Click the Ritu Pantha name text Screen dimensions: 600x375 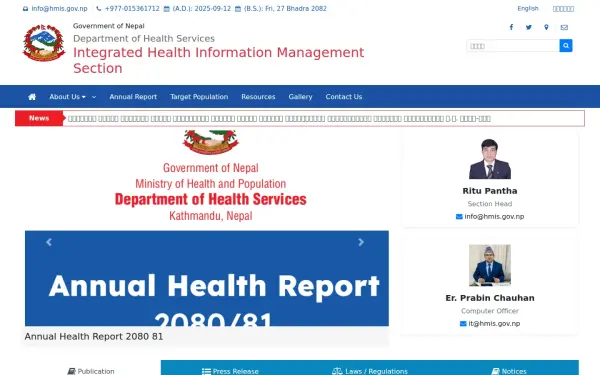[490, 191]
